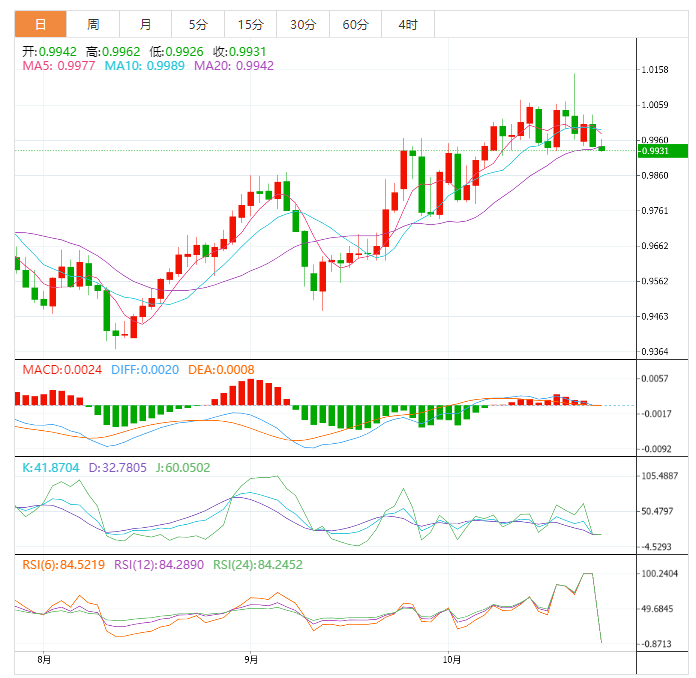Click the 0.9761 price axis label

(x=655, y=210)
